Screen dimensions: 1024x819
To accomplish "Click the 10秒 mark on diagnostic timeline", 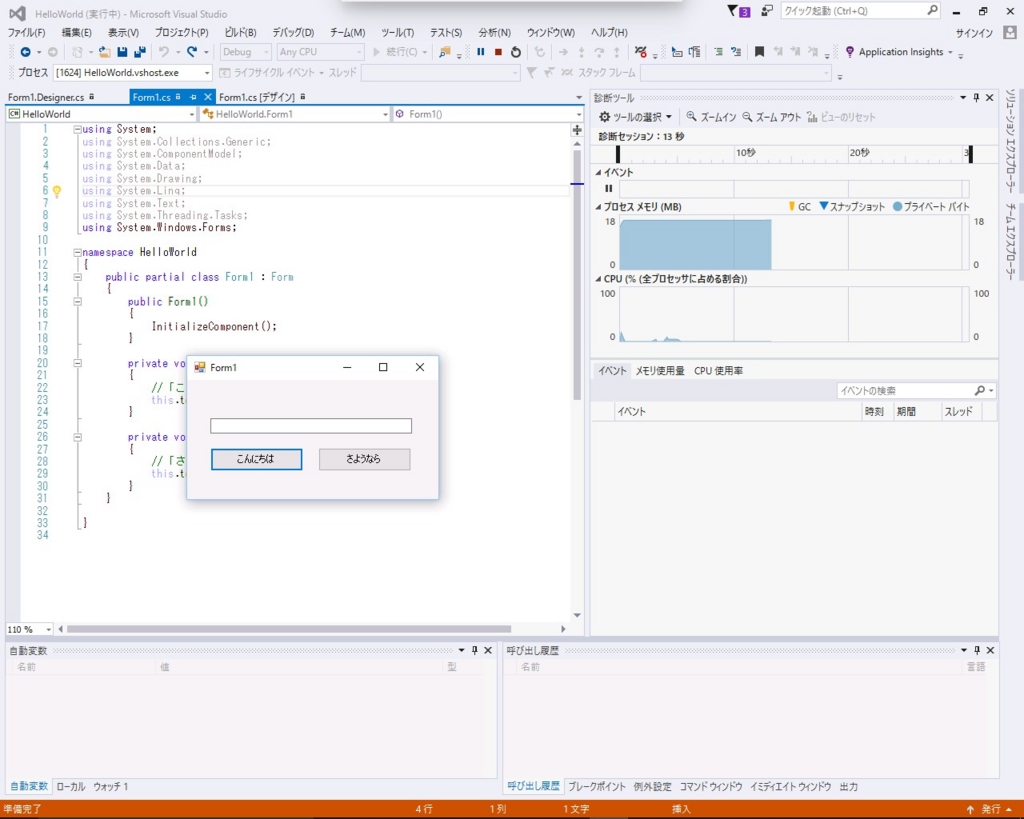I will point(746,153).
